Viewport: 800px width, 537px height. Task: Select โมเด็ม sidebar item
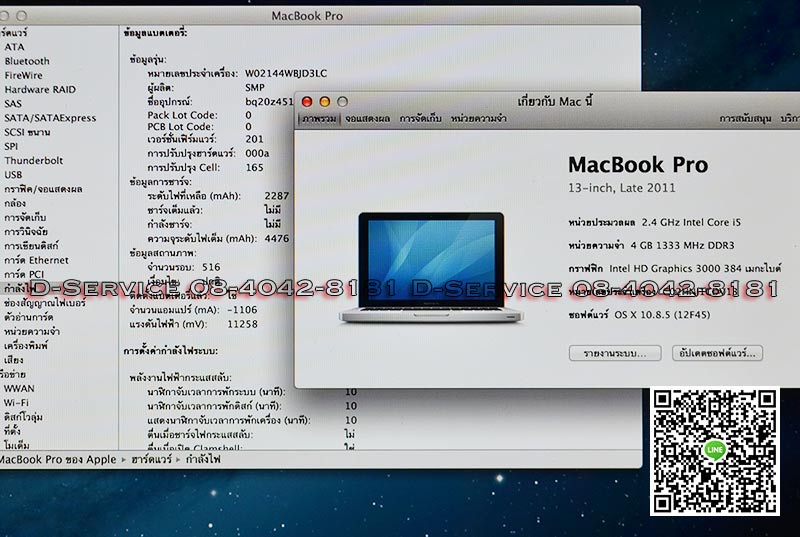pos(17,445)
